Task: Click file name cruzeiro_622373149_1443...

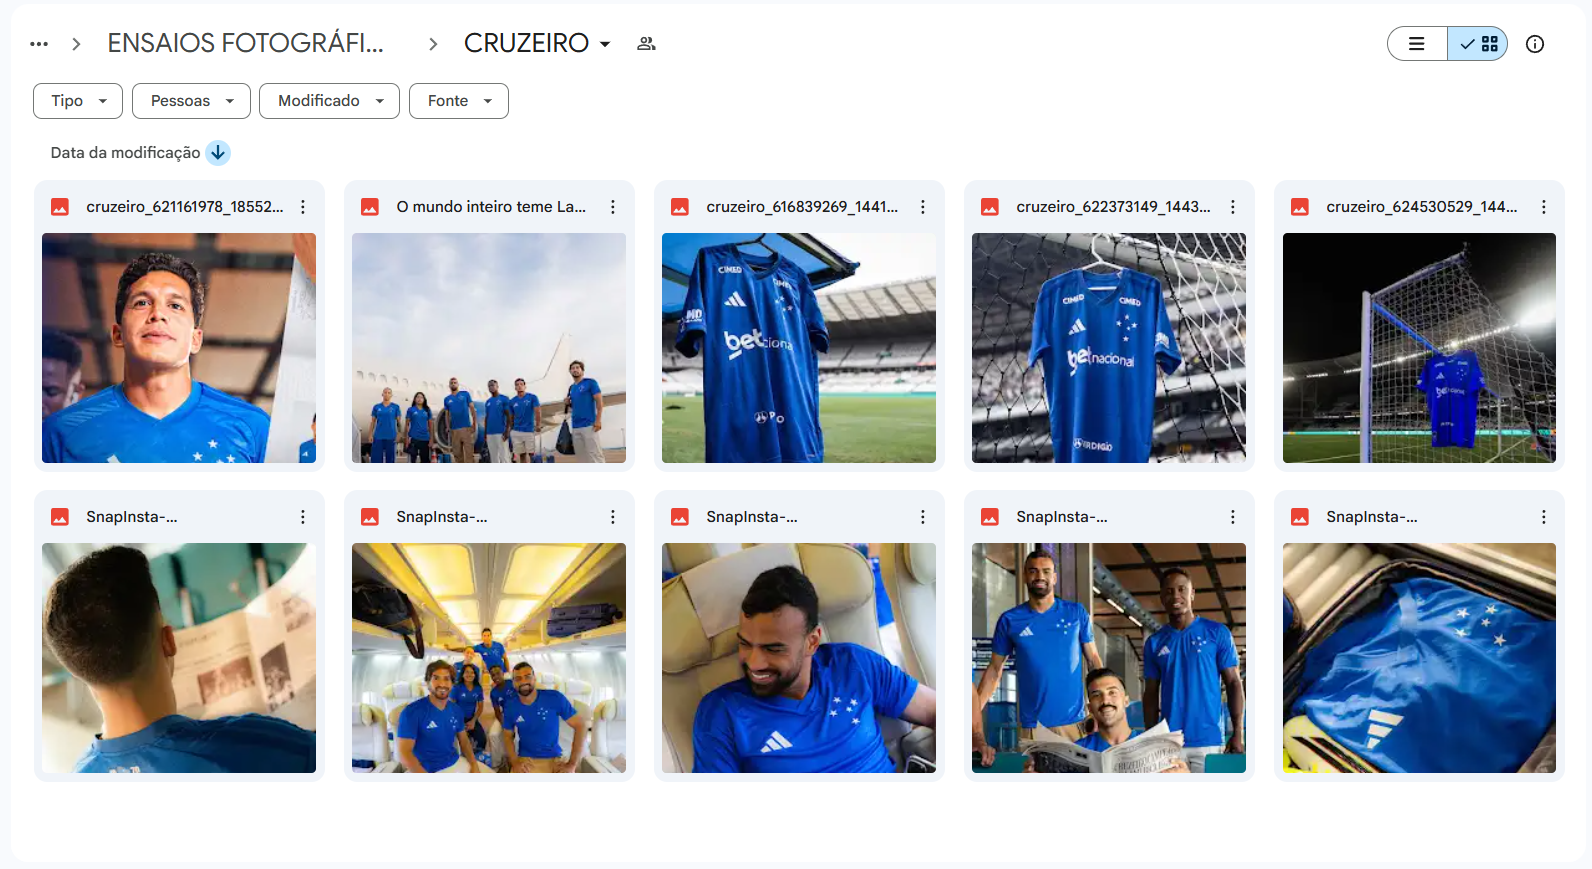Action: [x=1113, y=207]
